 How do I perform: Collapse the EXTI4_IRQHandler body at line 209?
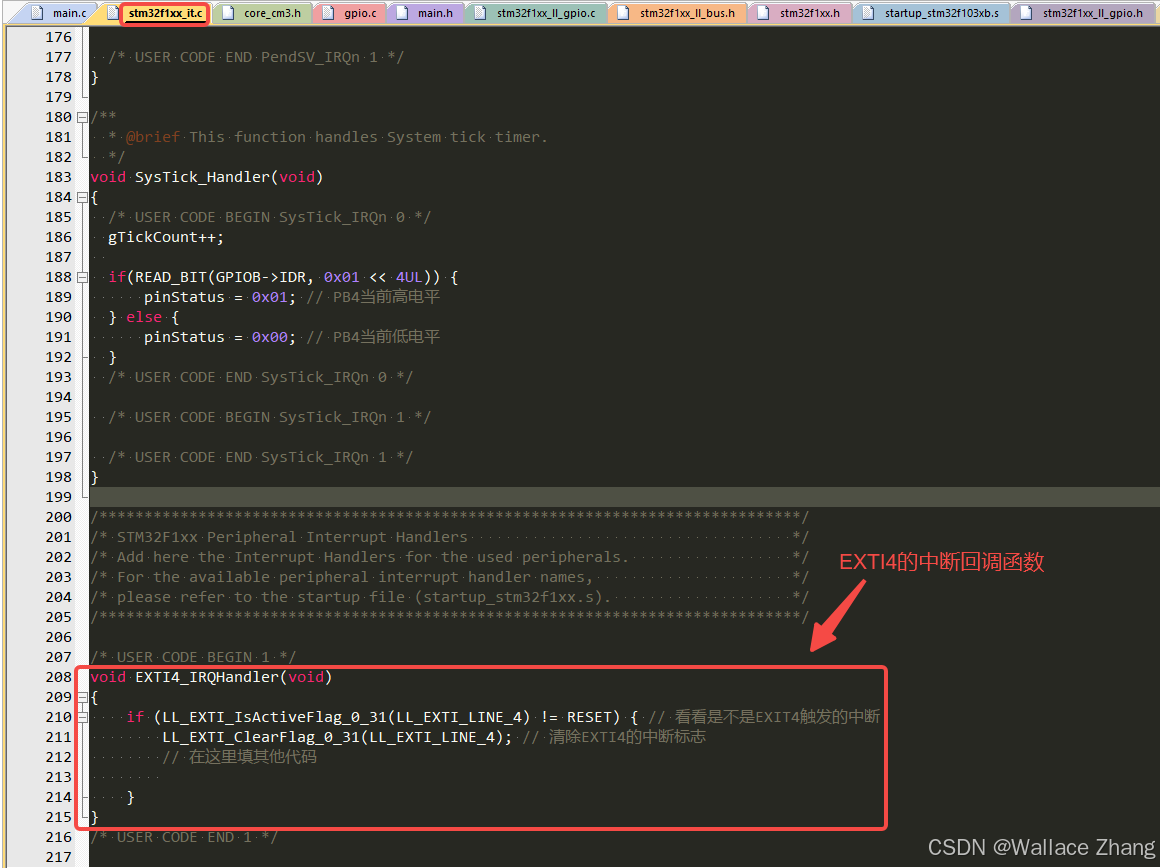tap(82, 697)
